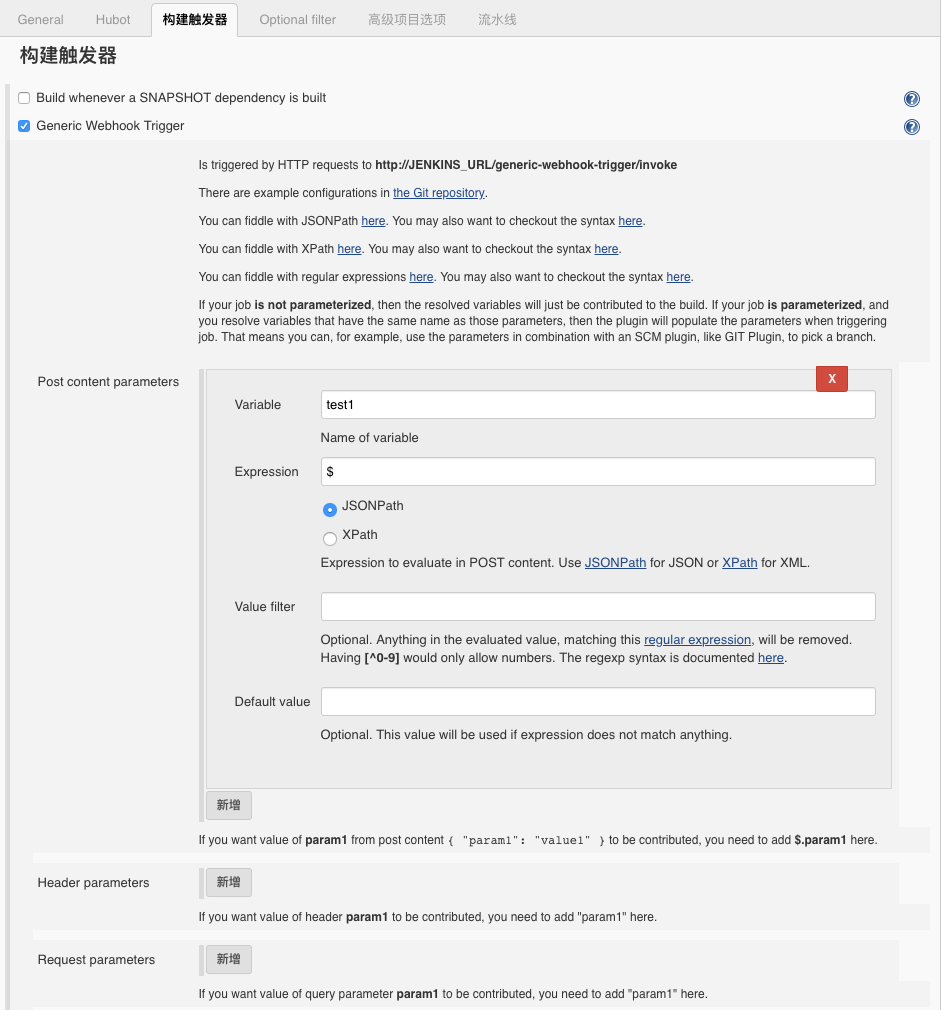Add a header parameter with 新增

tap(228, 882)
